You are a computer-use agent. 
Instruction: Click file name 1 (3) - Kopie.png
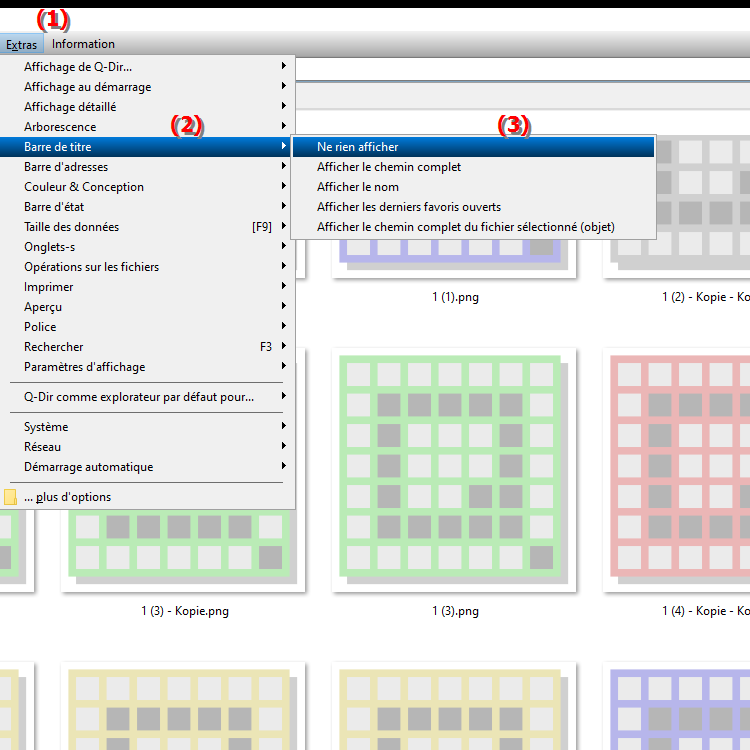185,611
